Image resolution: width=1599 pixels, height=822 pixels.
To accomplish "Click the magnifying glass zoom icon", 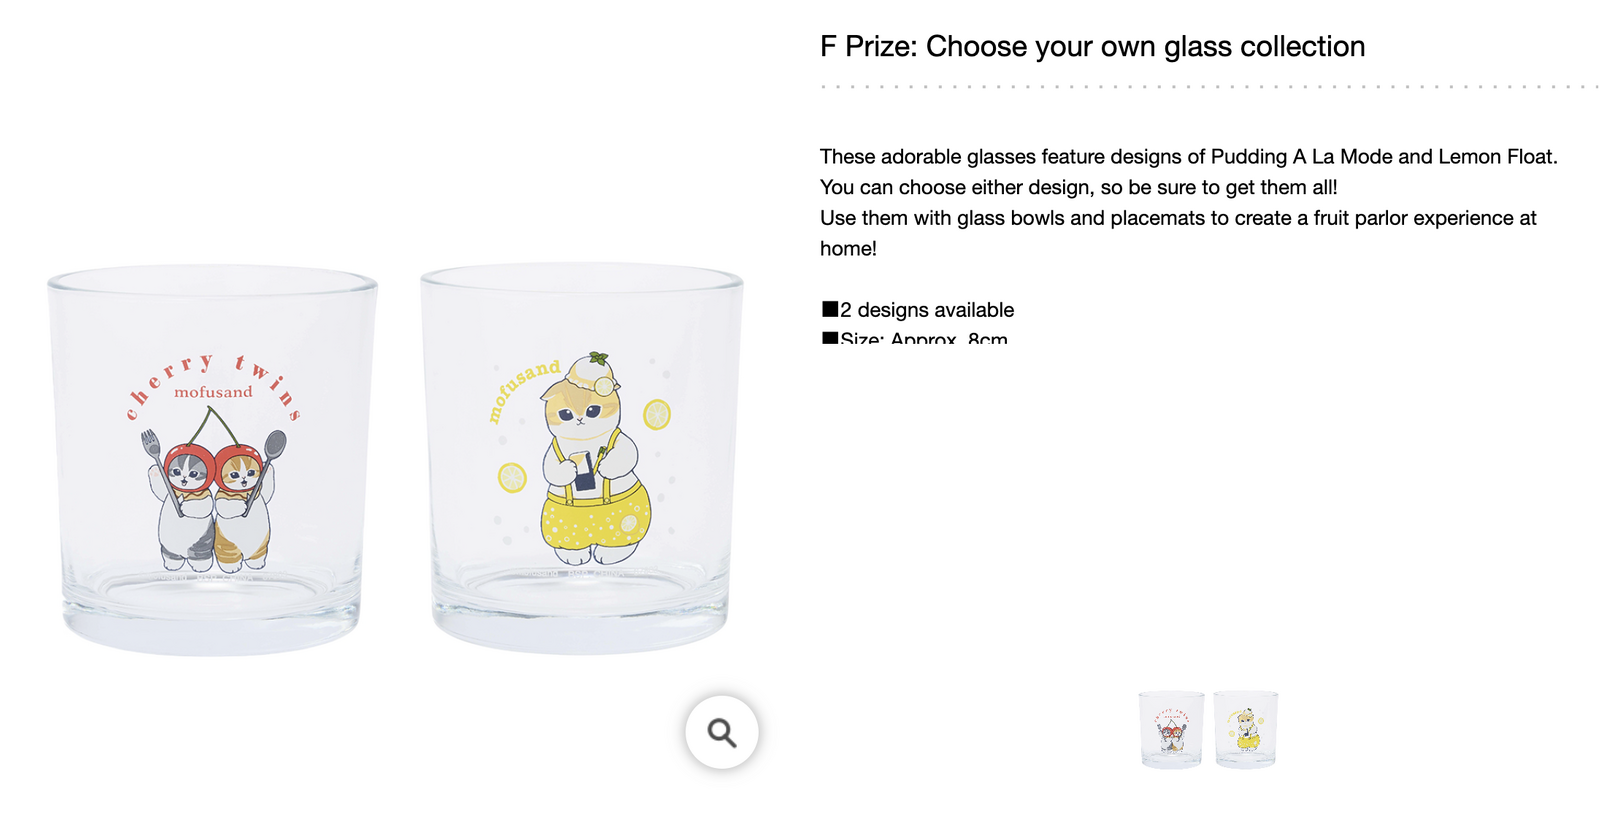I will [x=721, y=732].
